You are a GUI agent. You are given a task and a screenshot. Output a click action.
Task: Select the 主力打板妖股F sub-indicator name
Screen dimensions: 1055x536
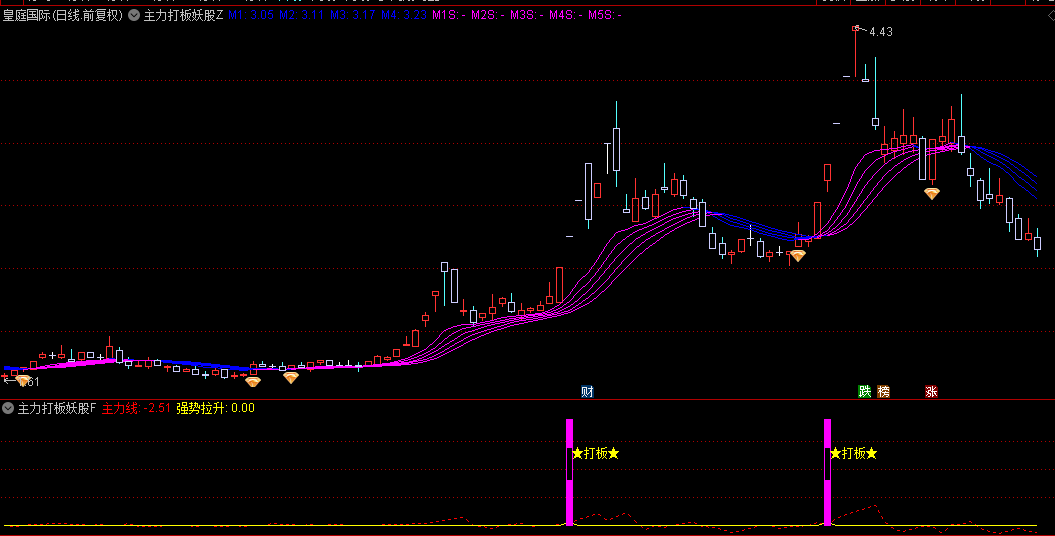point(57,408)
